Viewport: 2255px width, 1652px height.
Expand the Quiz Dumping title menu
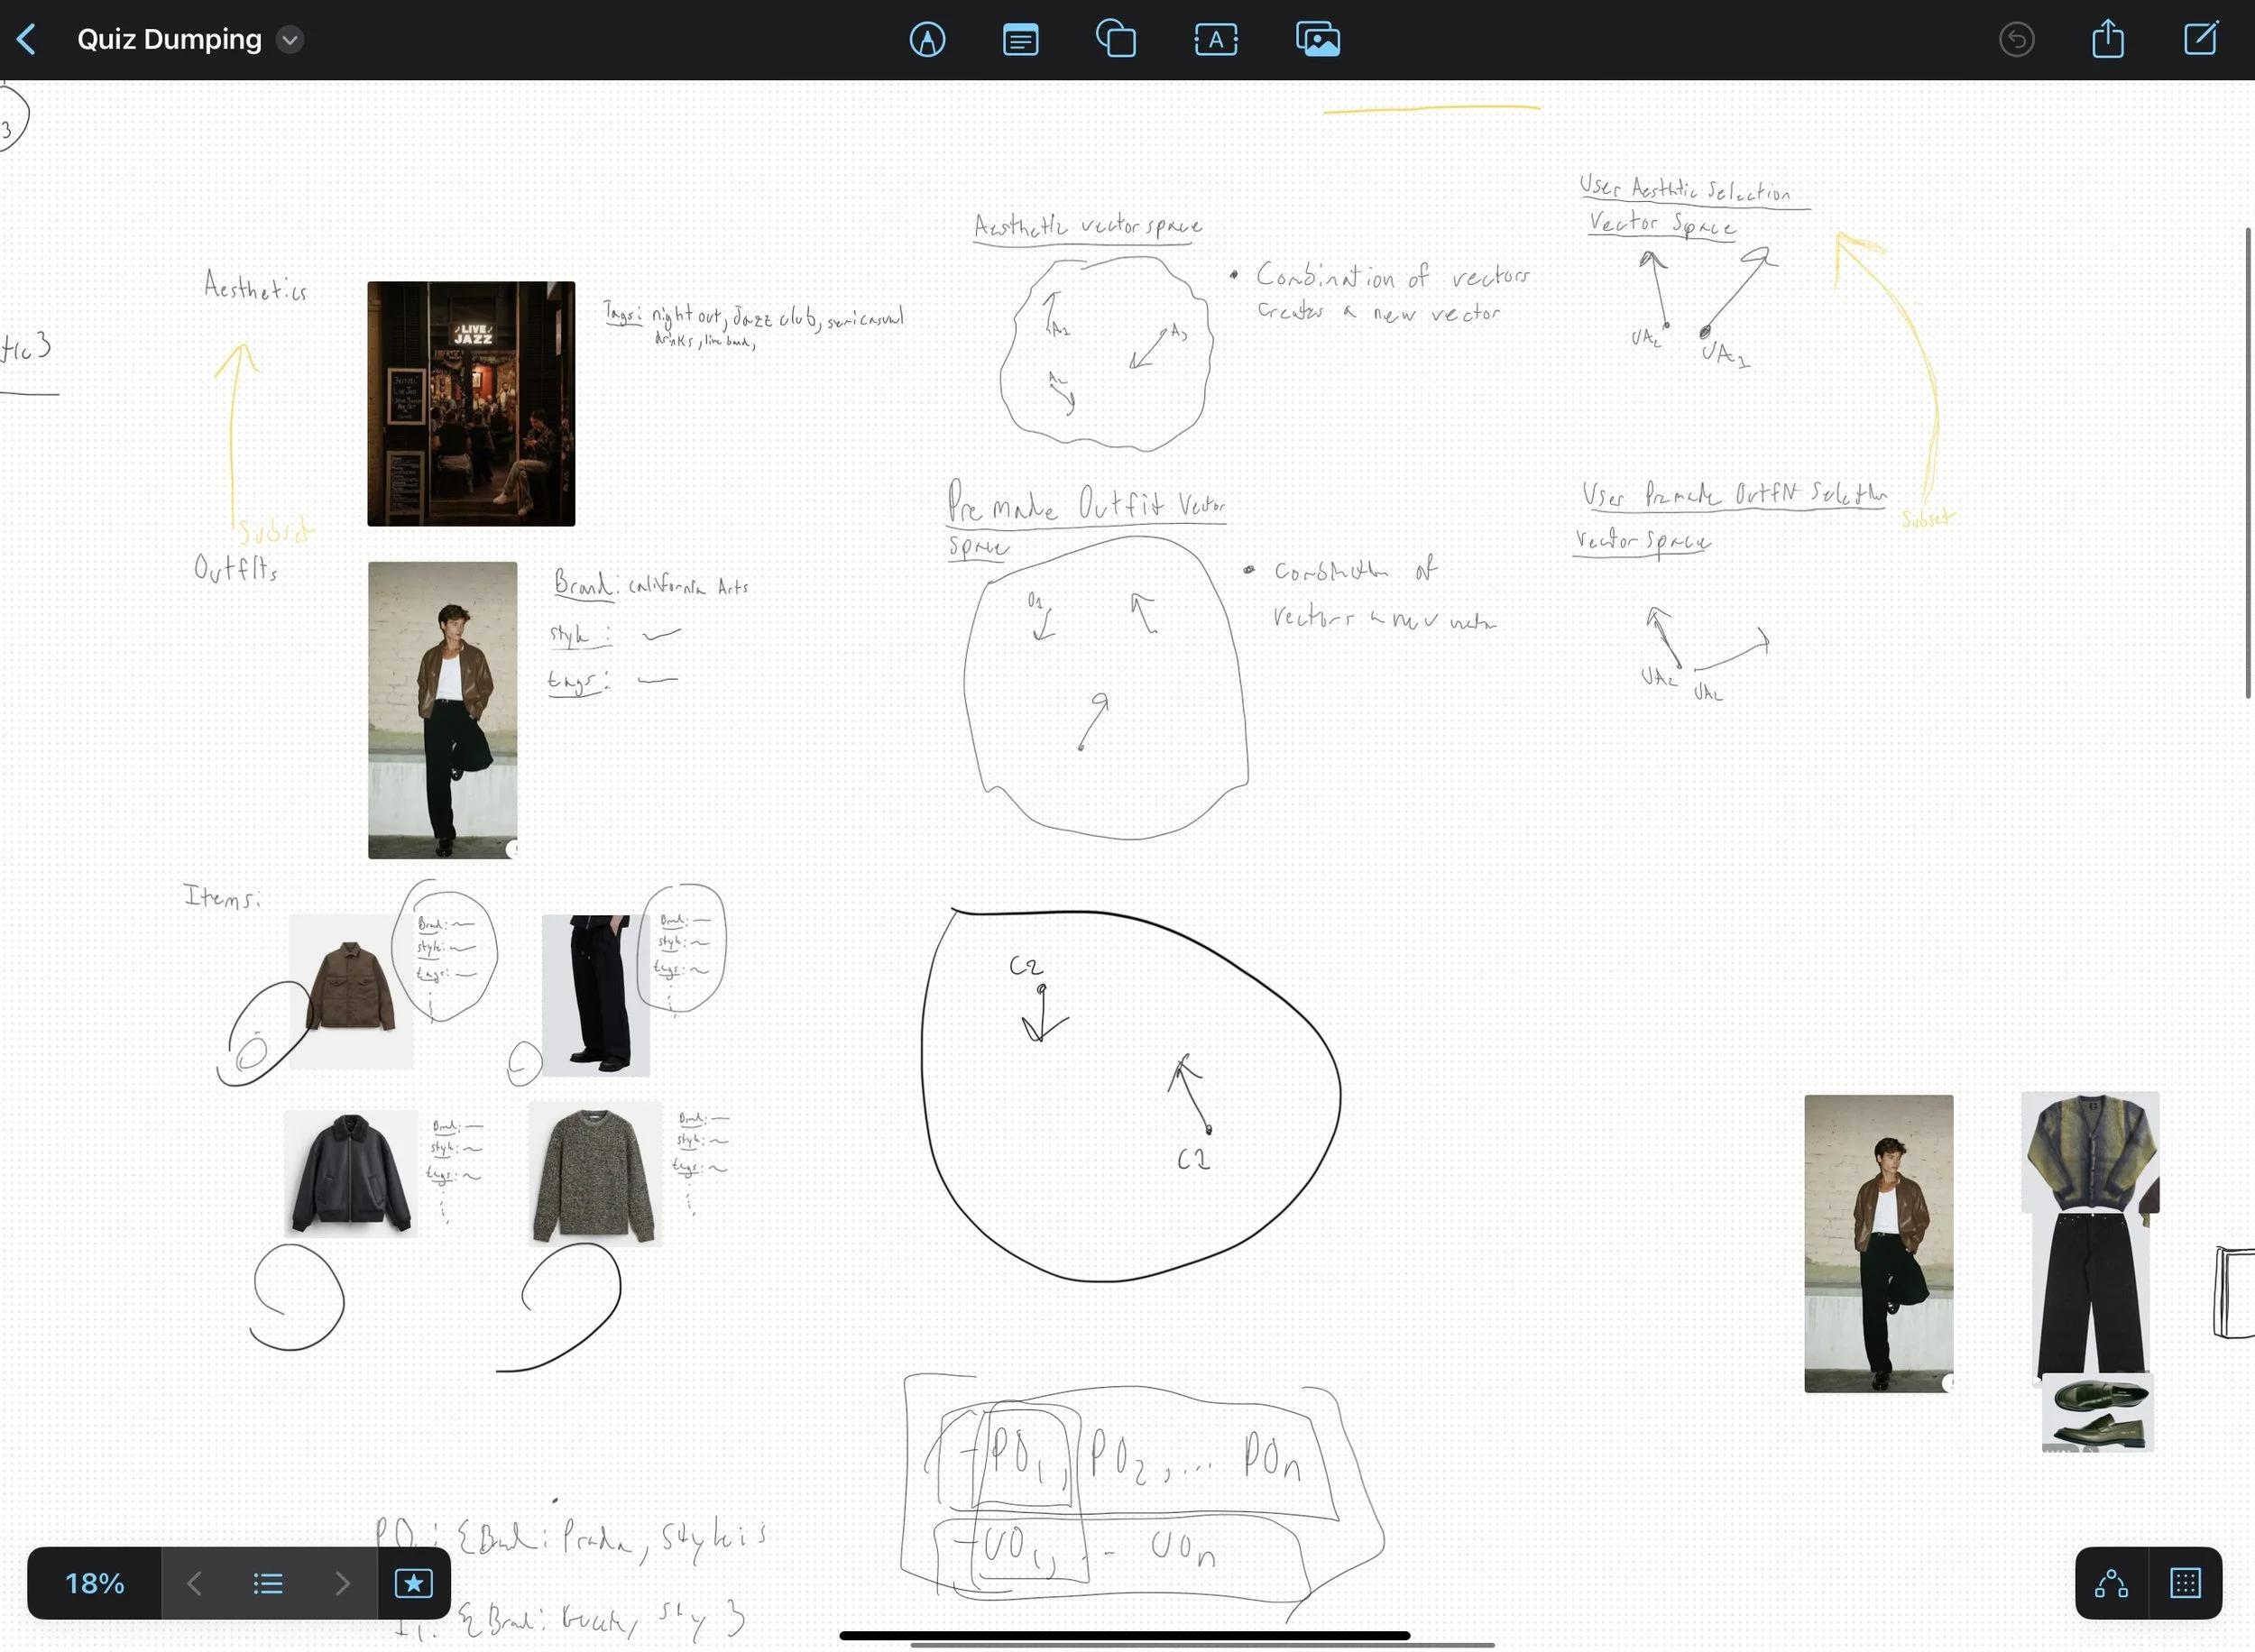click(x=290, y=40)
